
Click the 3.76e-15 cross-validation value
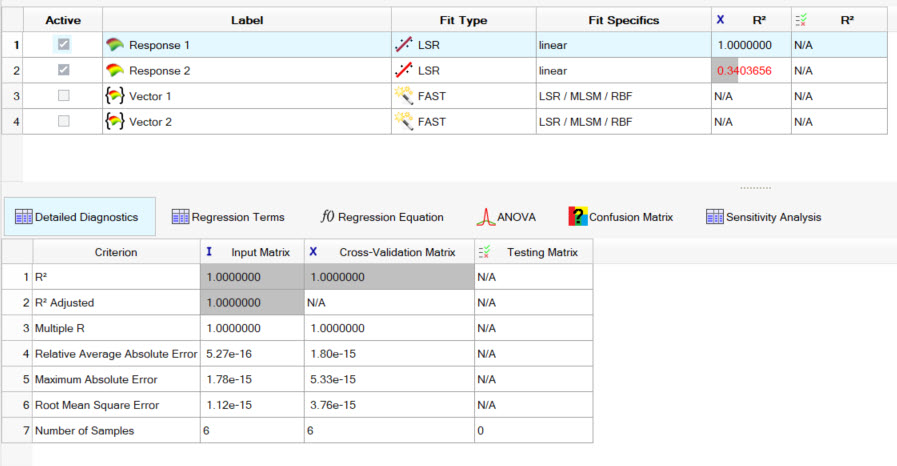pyautogui.click(x=333, y=405)
